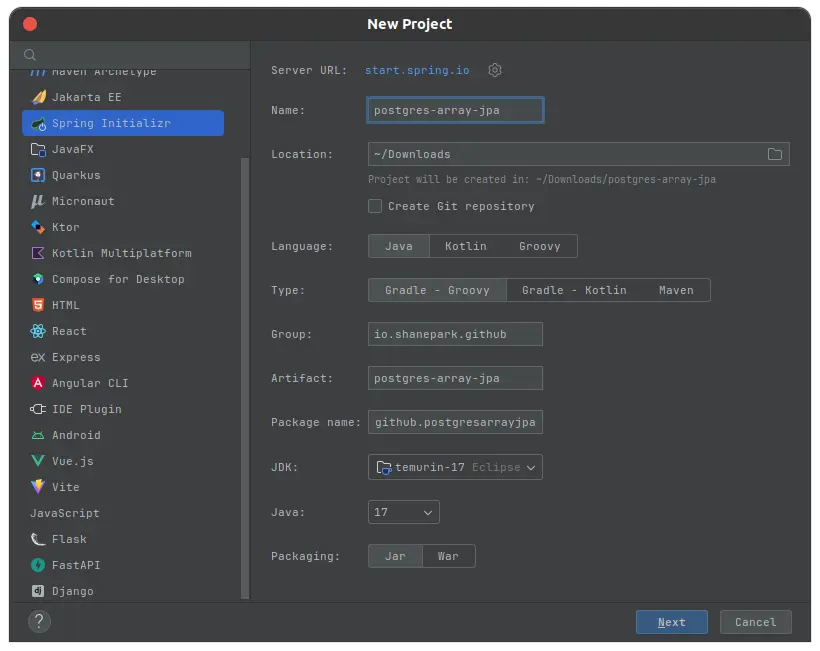Screen dimensions: 820x651
Task: Select JavaScript generator in list
Action: pyautogui.click(x=123, y=513)
